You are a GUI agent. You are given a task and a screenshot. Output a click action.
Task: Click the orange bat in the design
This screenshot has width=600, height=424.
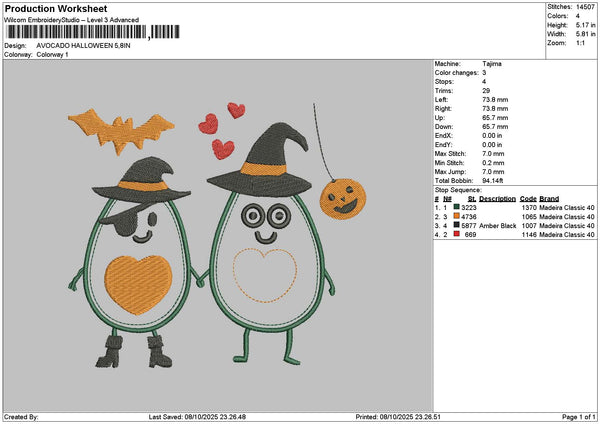[x=119, y=128]
